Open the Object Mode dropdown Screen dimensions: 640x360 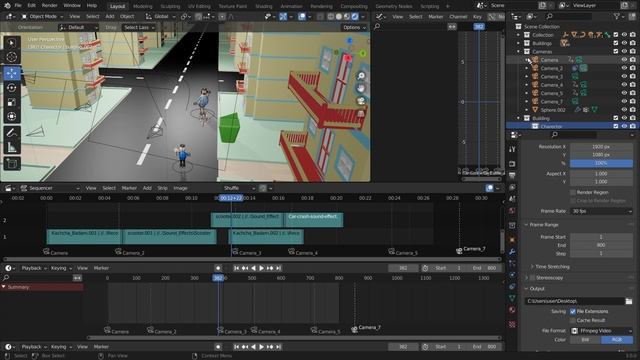[x=42, y=17]
